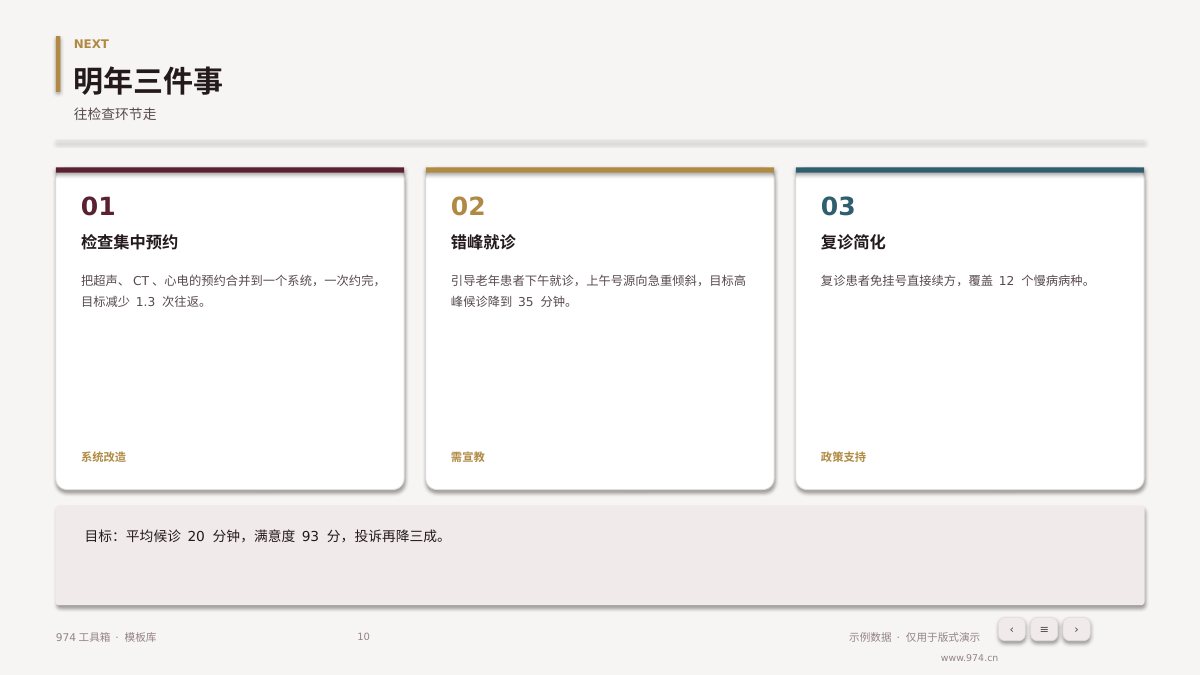1200x675 pixels.
Task: Click the 政策支持 tag
Action: point(843,457)
